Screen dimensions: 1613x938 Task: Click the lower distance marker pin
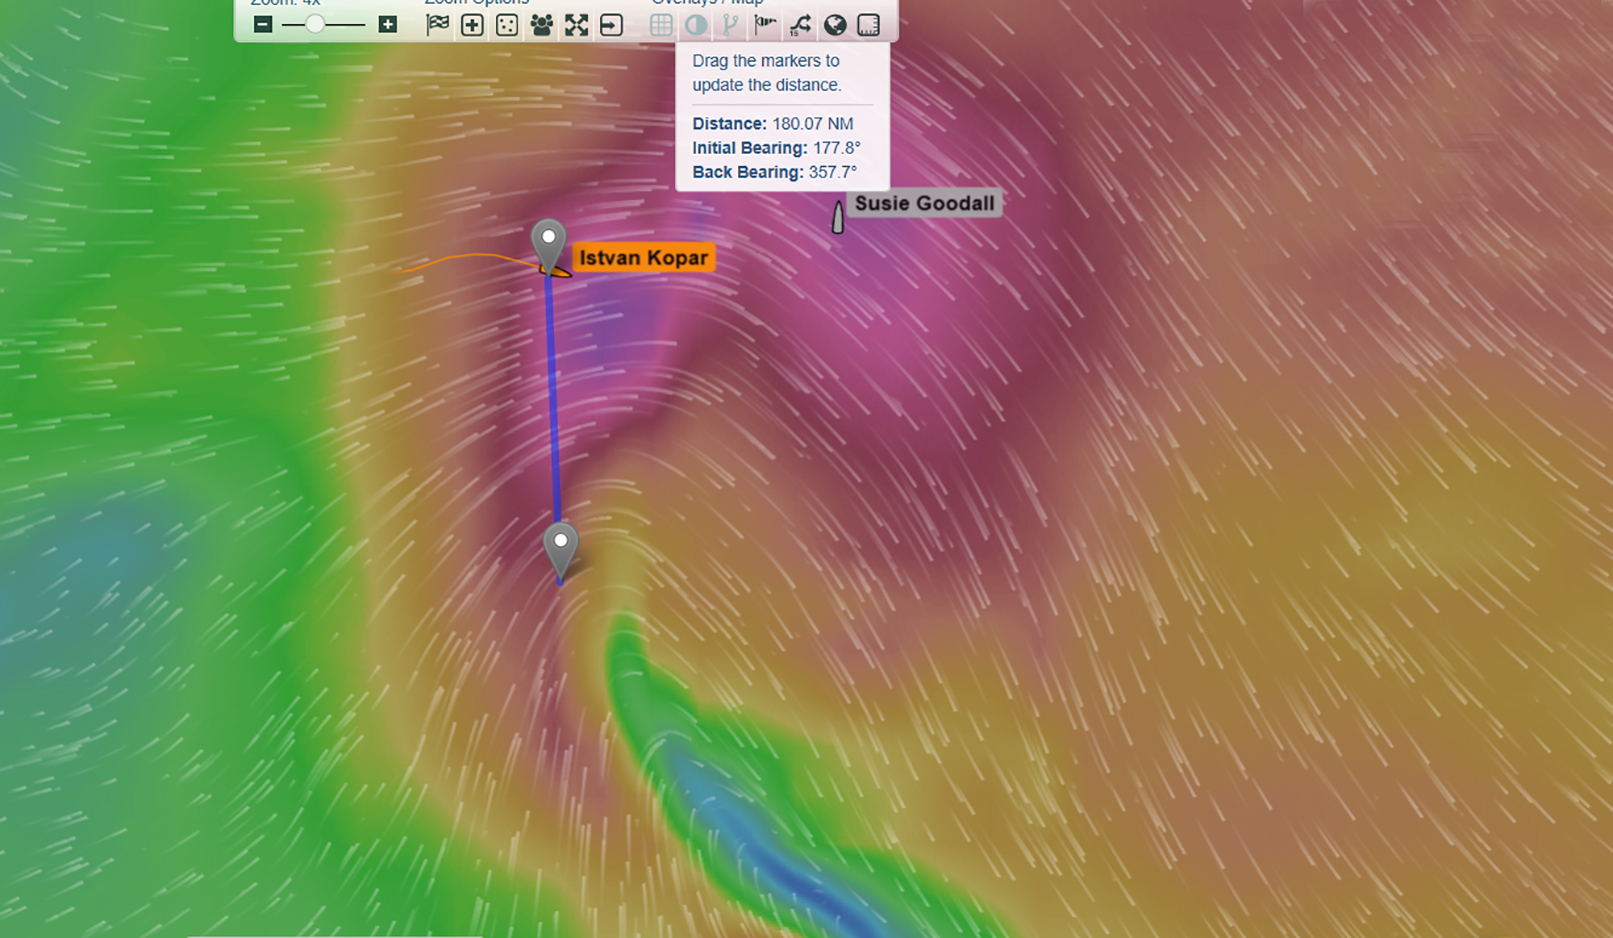[x=561, y=548]
